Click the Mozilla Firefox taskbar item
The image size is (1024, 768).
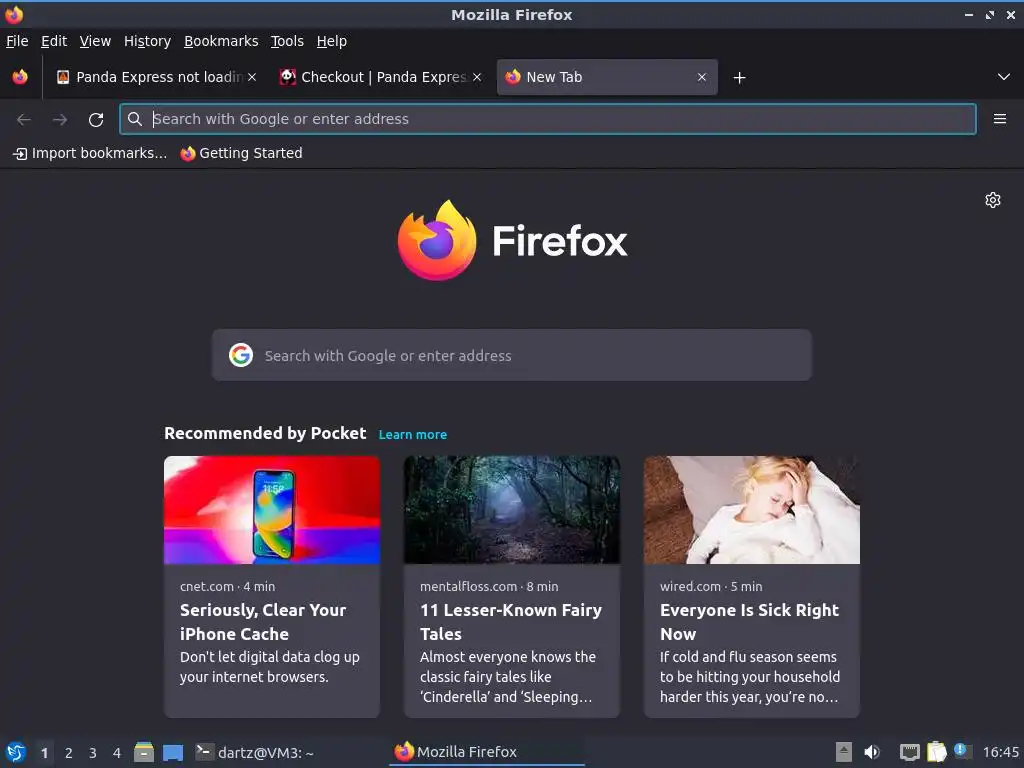[487, 752]
